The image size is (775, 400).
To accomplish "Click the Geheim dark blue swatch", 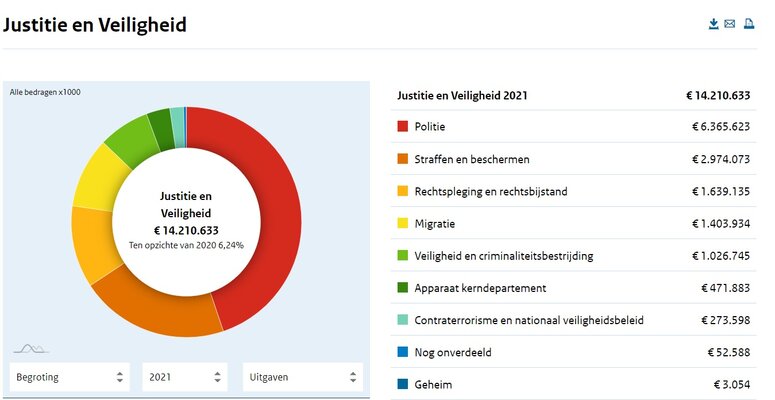I will pos(403,384).
